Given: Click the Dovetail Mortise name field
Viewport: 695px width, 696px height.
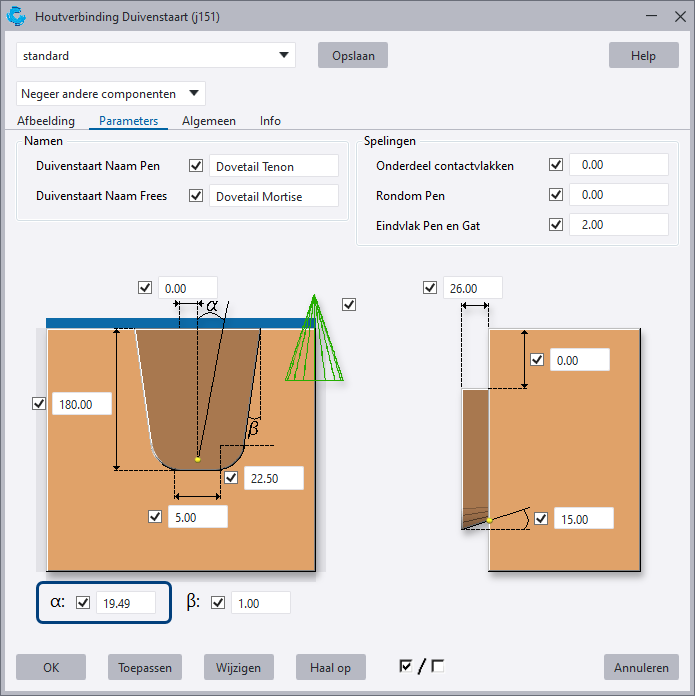Looking at the screenshot, I should (274, 196).
